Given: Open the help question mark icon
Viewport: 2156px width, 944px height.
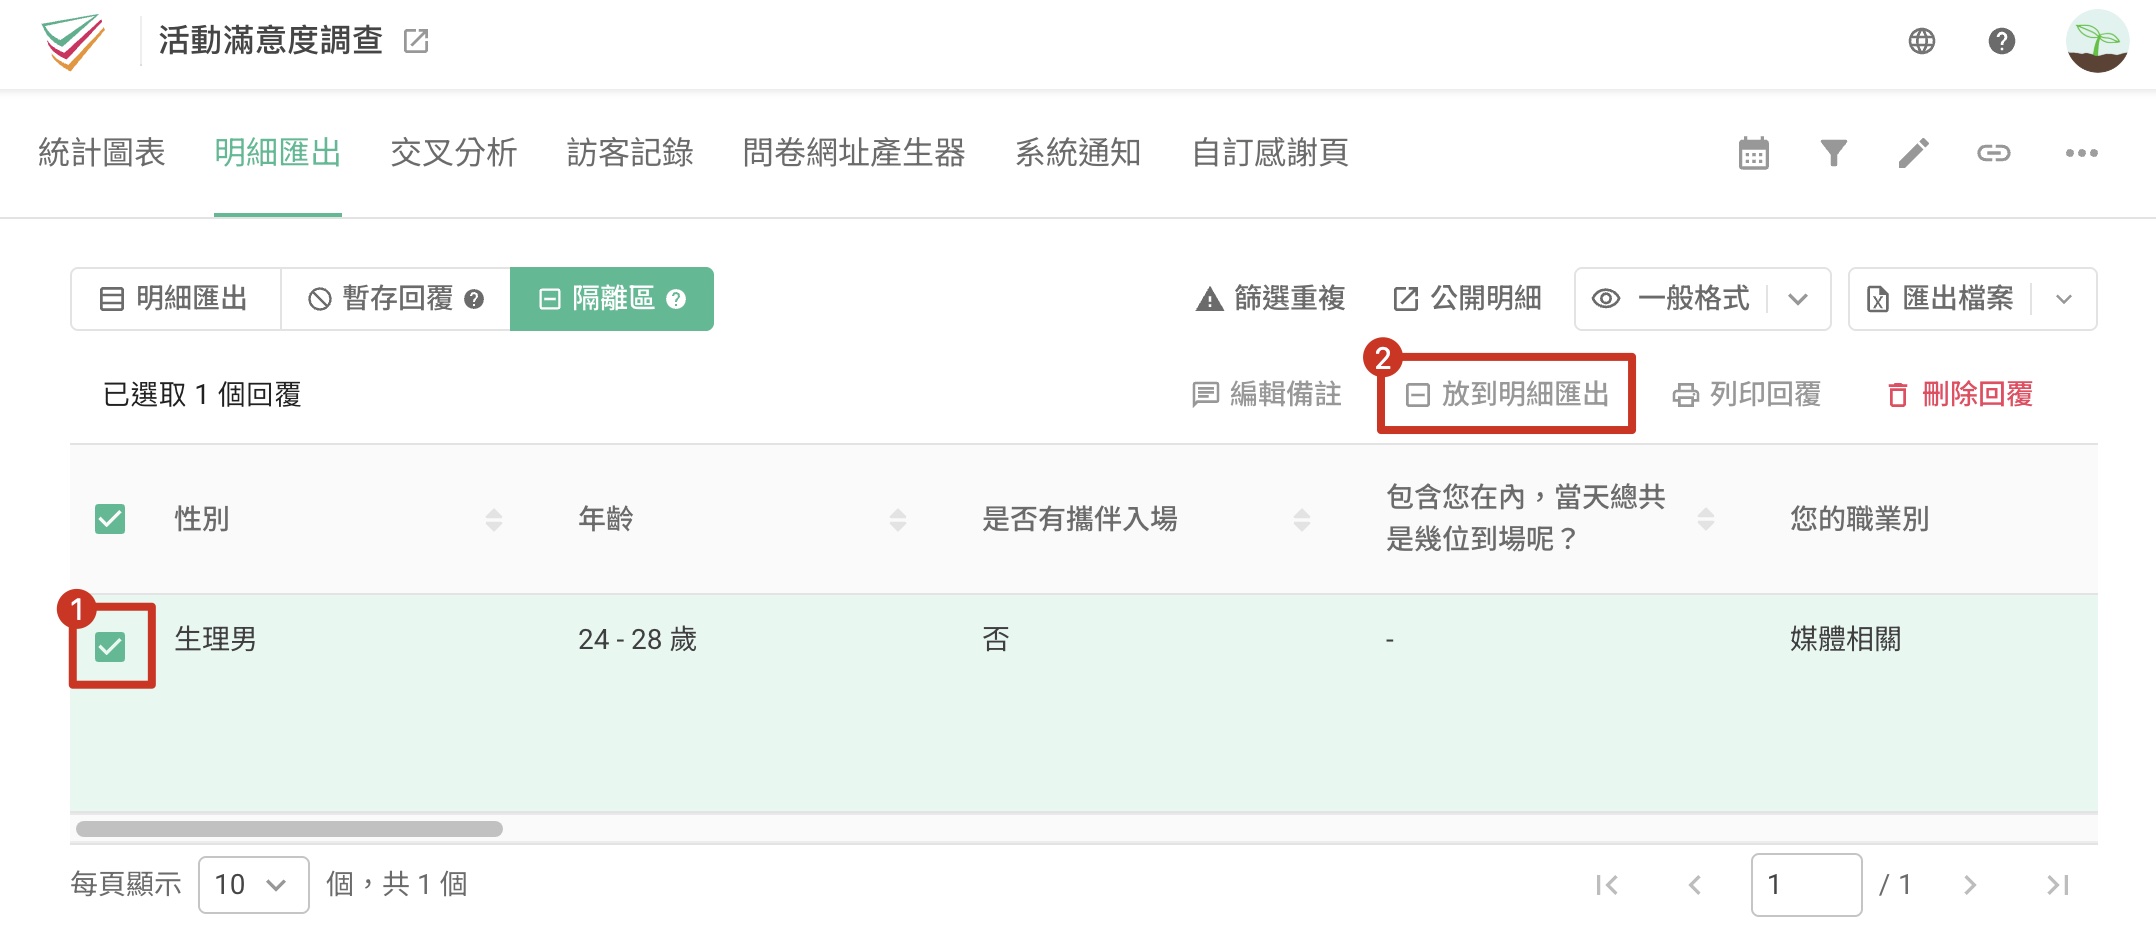Looking at the screenshot, I should pyautogui.click(x=2000, y=41).
